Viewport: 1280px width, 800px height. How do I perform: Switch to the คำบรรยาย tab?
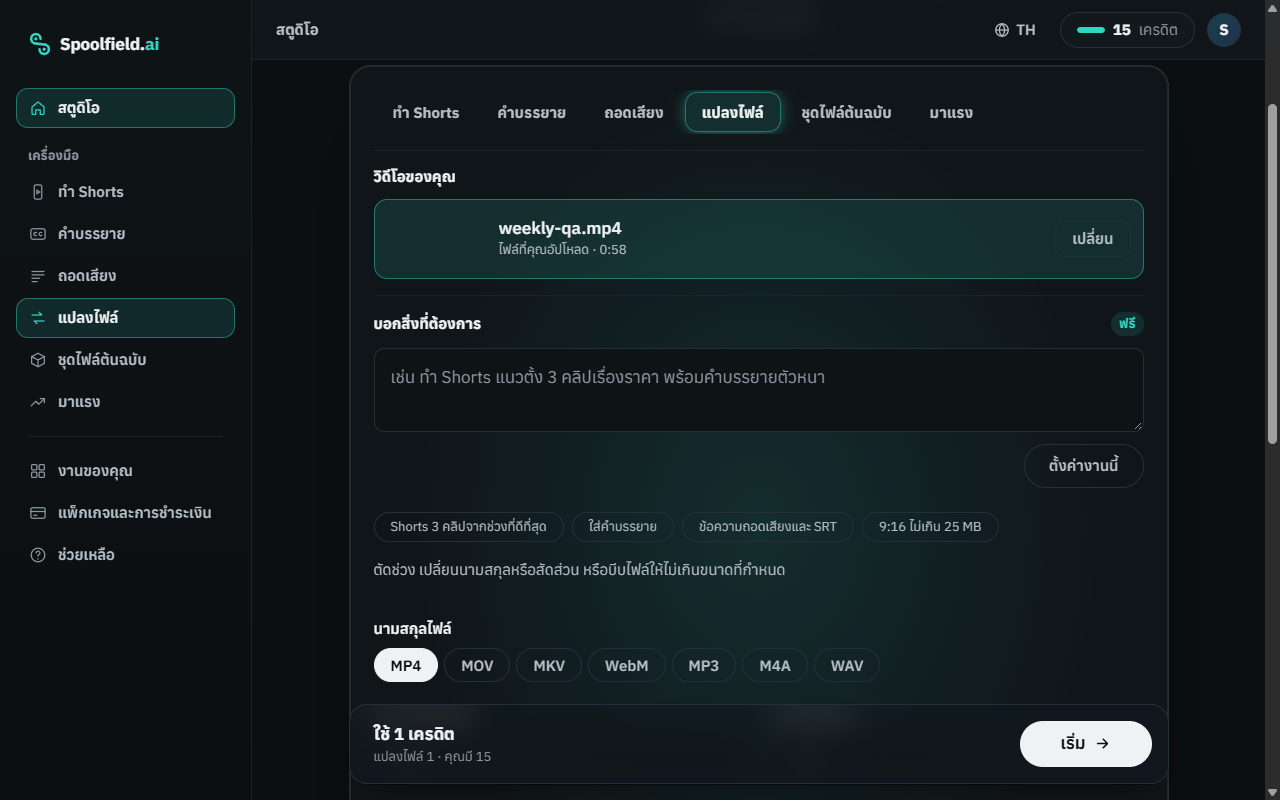point(532,112)
